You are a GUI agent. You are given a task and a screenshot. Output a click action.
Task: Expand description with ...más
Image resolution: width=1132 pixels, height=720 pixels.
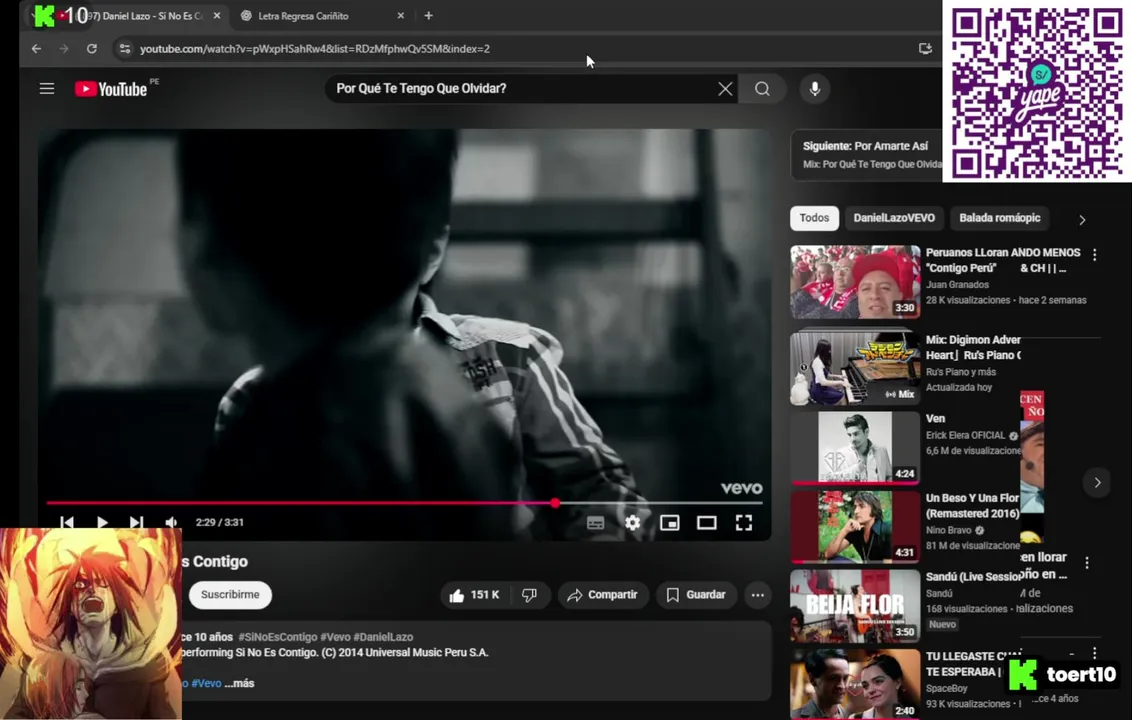pos(239,683)
